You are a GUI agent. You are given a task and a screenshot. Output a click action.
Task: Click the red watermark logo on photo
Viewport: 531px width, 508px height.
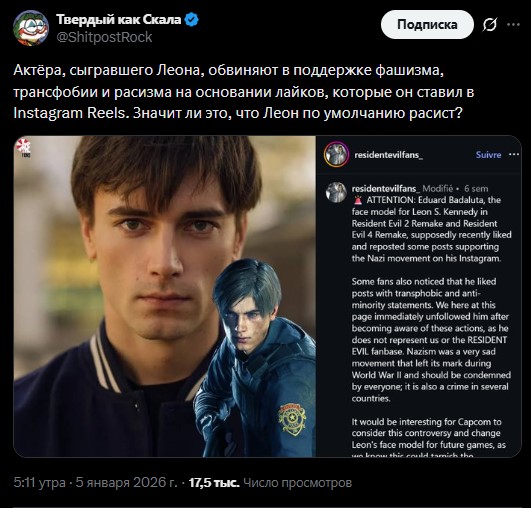[24, 147]
